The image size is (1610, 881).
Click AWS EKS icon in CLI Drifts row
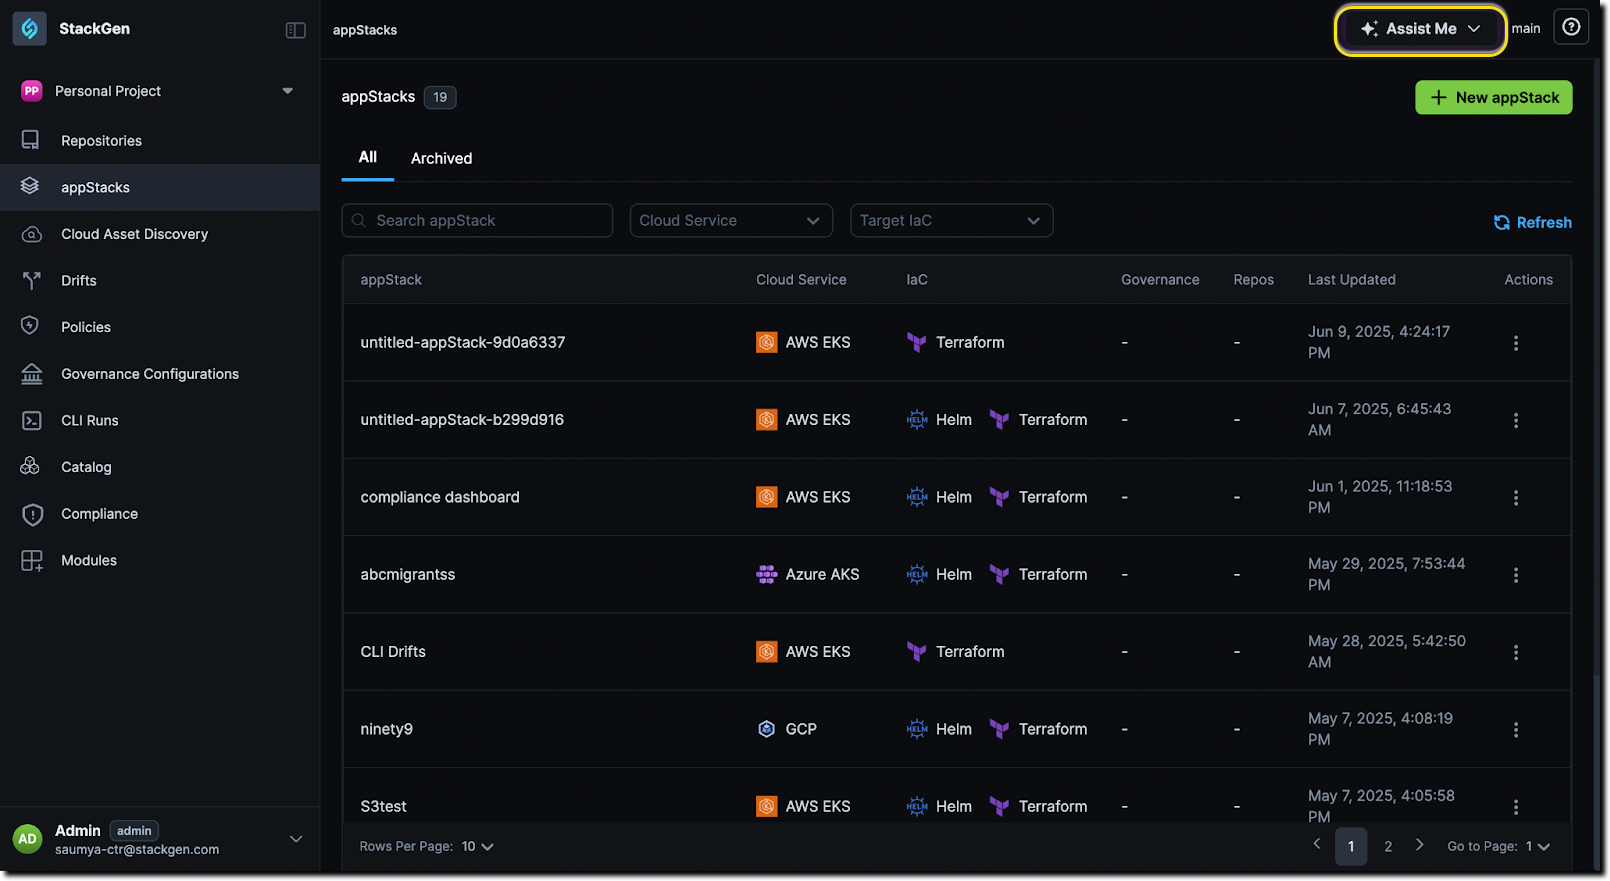(766, 652)
